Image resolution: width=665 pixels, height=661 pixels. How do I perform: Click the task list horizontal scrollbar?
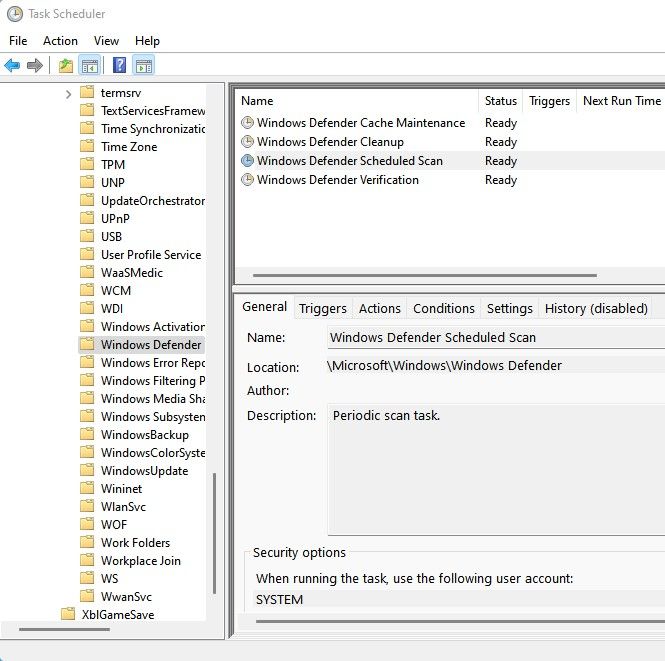click(x=425, y=275)
